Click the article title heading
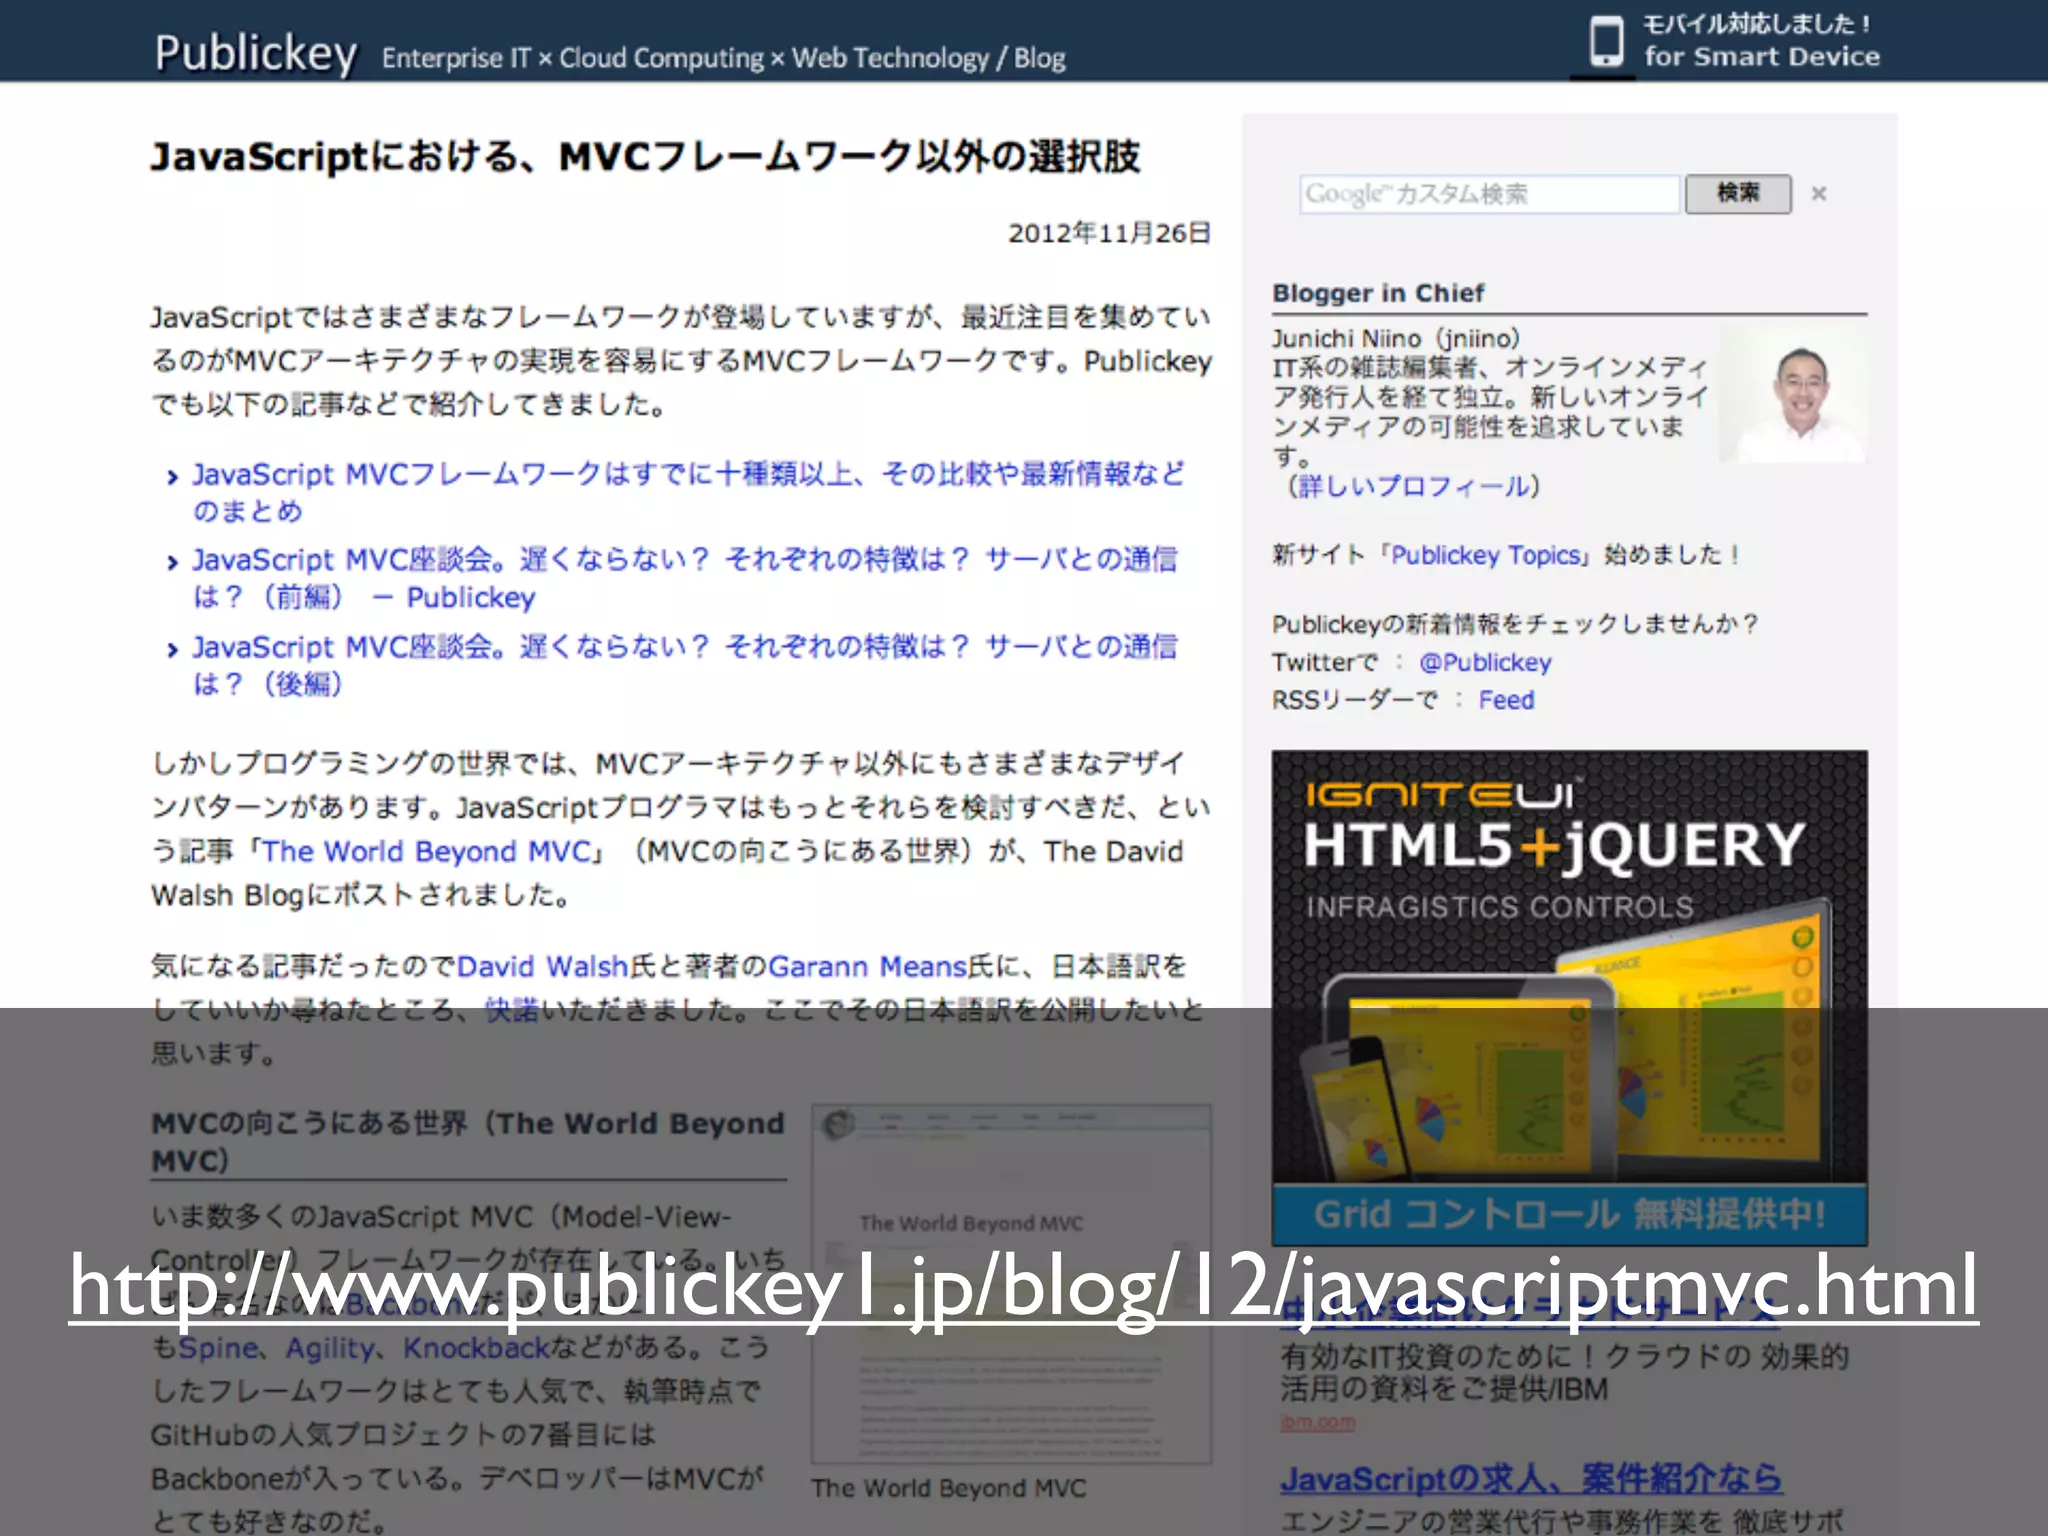Screen dimensions: 2048x1536 (645, 157)
